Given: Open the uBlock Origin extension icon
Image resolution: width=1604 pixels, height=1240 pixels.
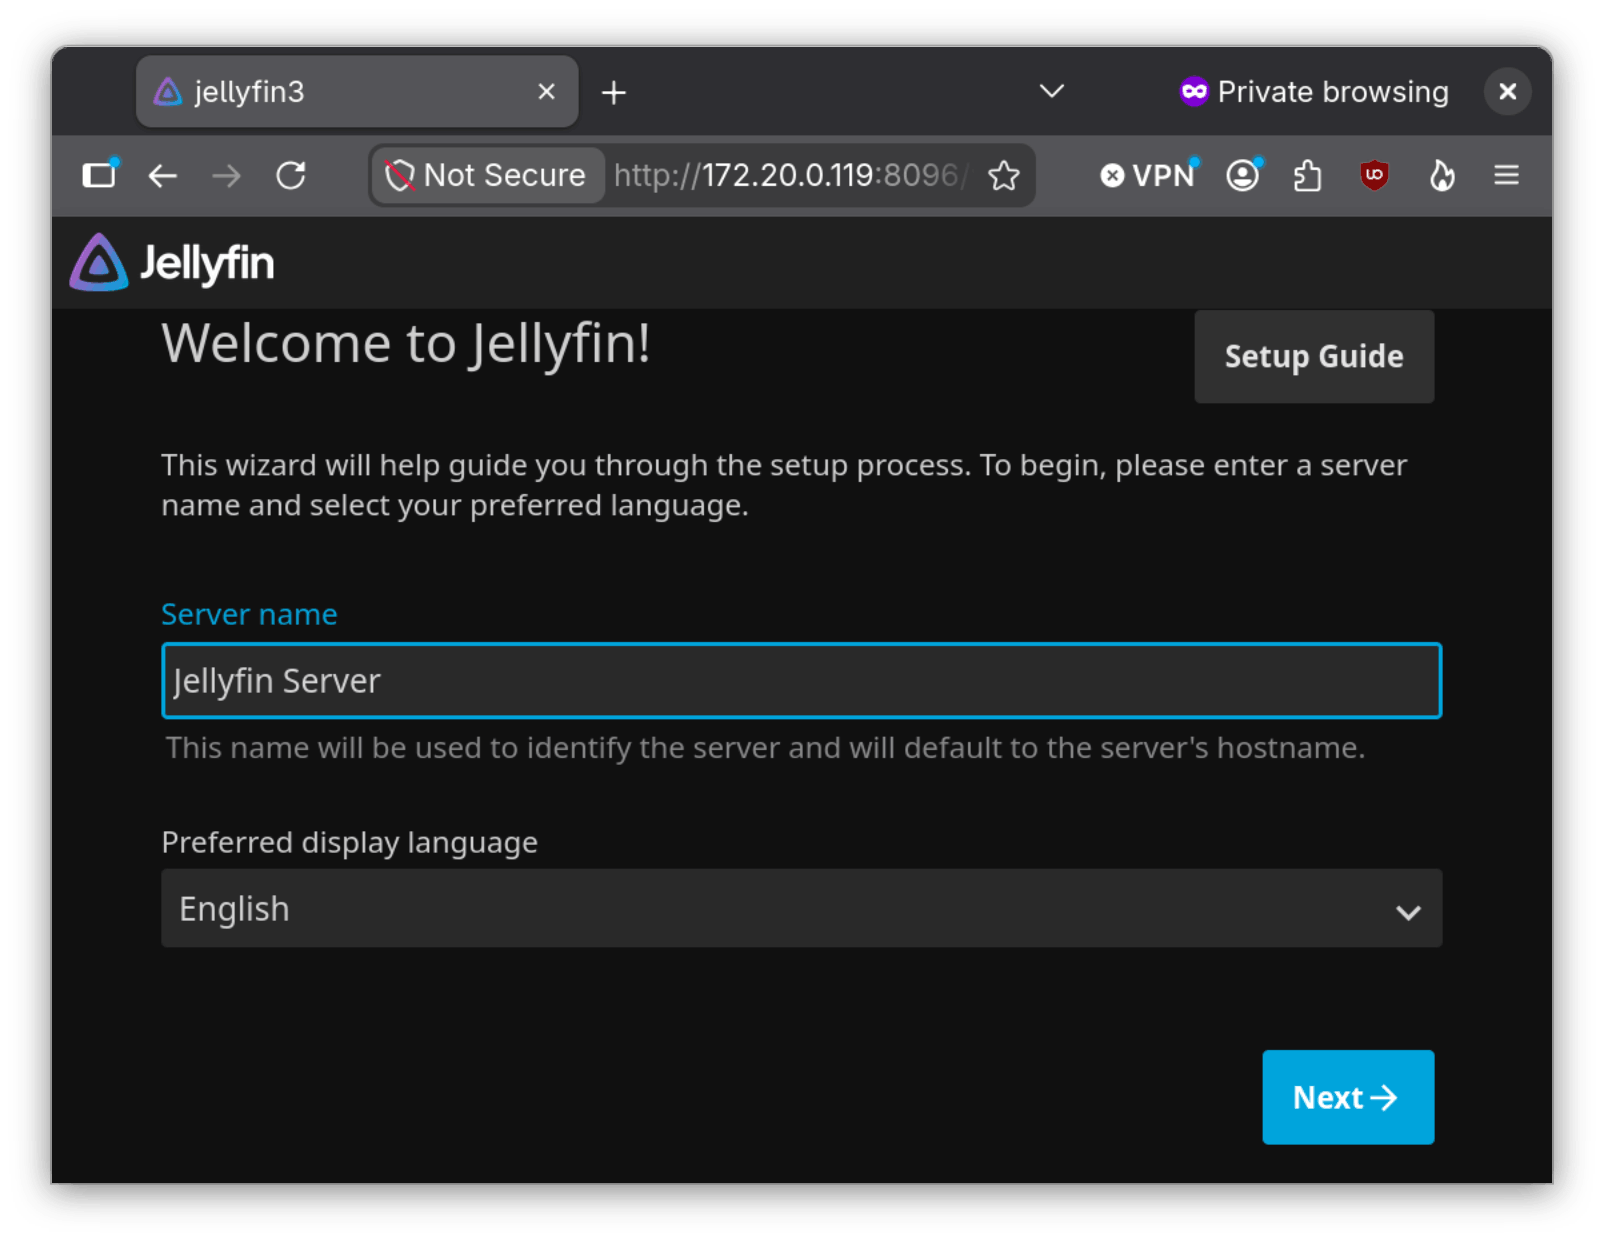Looking at the screenshot, I should tap(1374, 176).
